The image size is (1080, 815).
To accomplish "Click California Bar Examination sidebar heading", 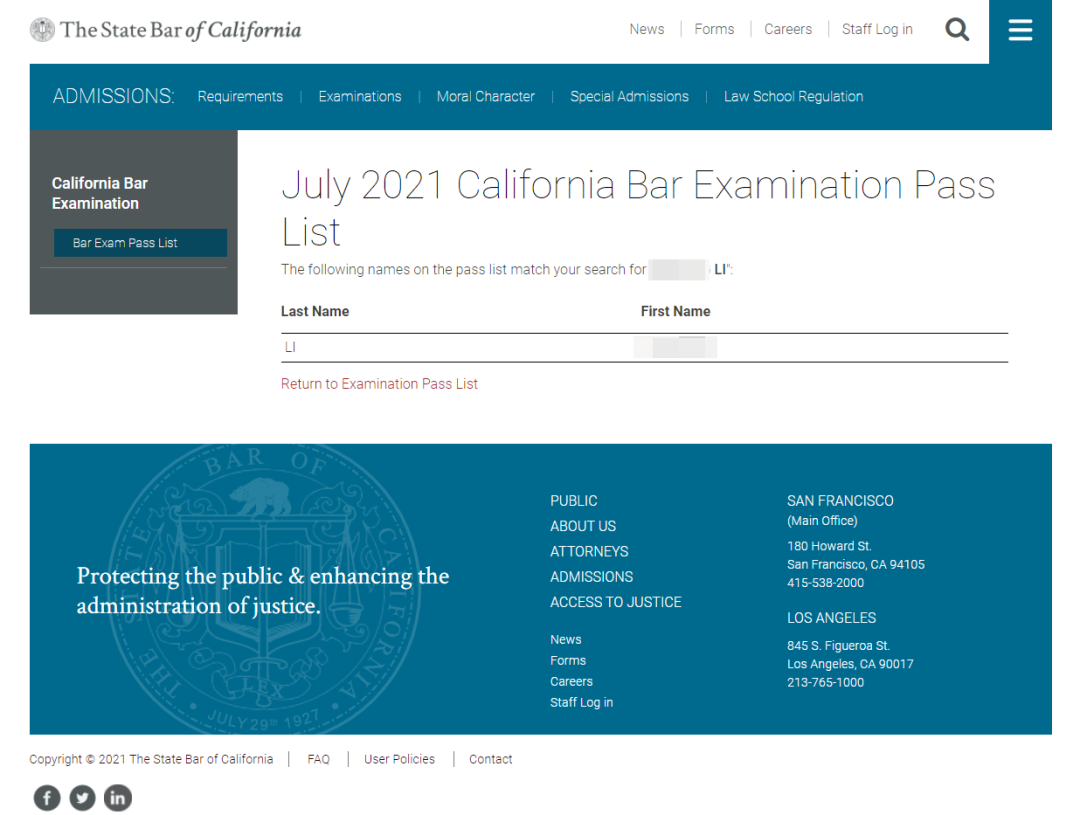I will [x=100, y=193].
